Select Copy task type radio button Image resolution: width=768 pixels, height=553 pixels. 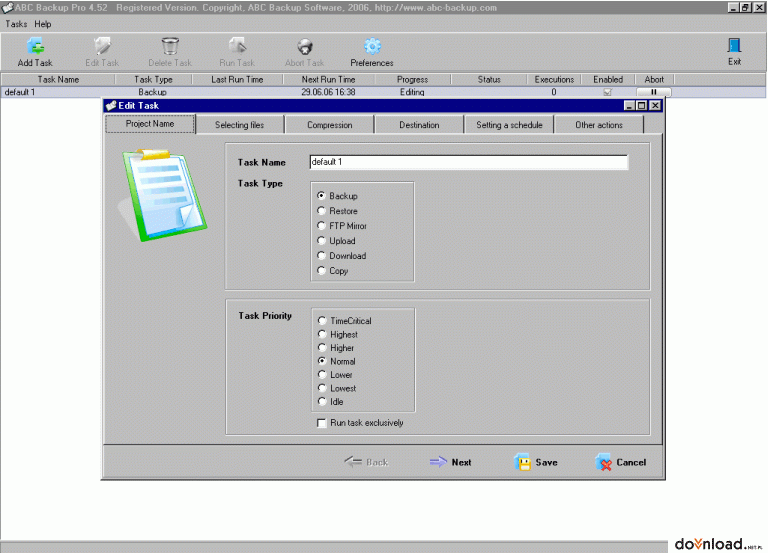321,271
